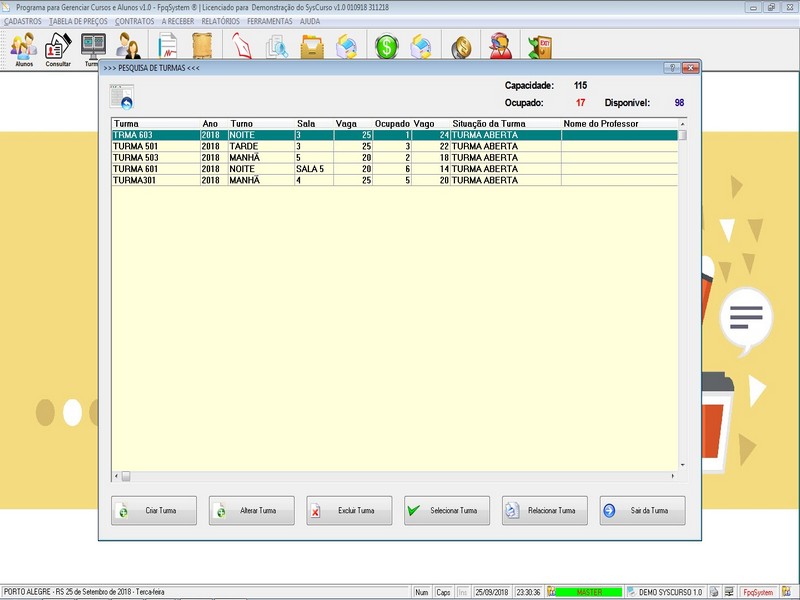
Task: Click the Excluir Turma button
Action: pos(349,510)
